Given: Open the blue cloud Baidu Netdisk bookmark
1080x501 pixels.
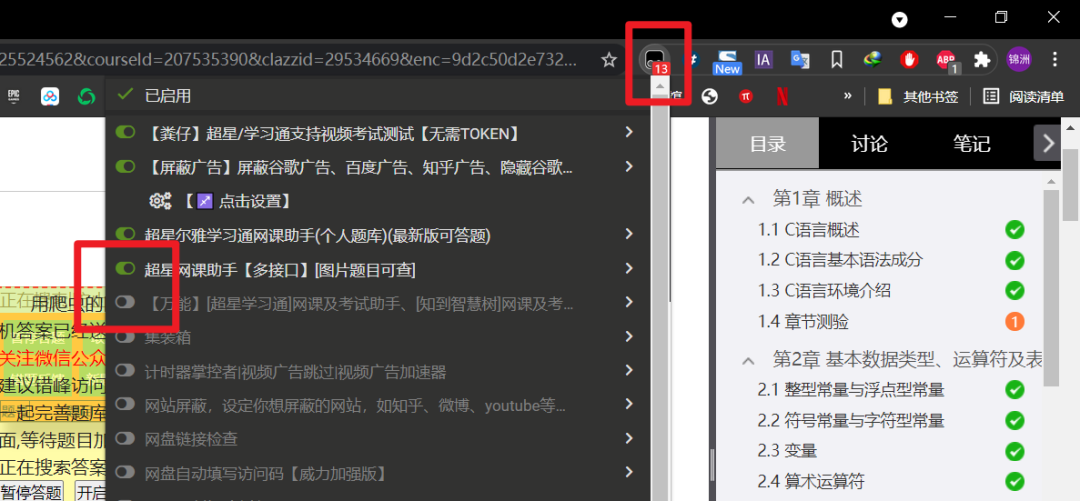Looking at the screenshot, I should coord(50,96).
